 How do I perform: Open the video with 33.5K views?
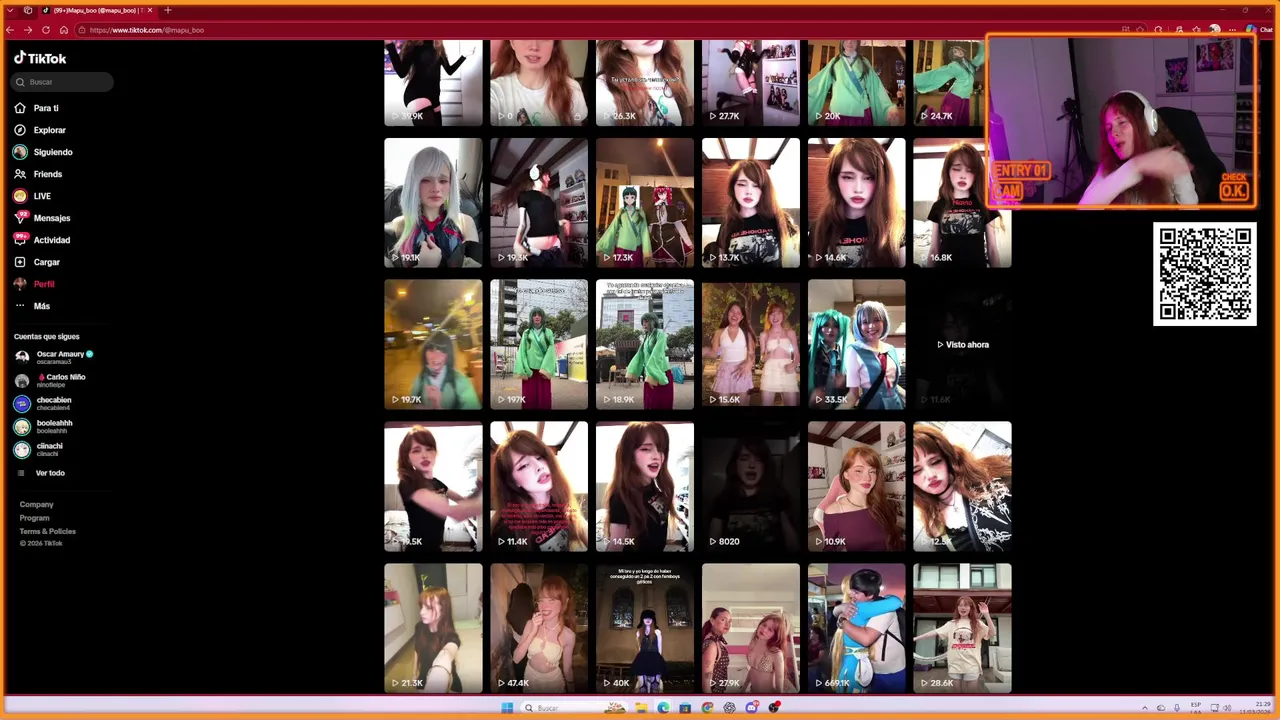(857, 344)
